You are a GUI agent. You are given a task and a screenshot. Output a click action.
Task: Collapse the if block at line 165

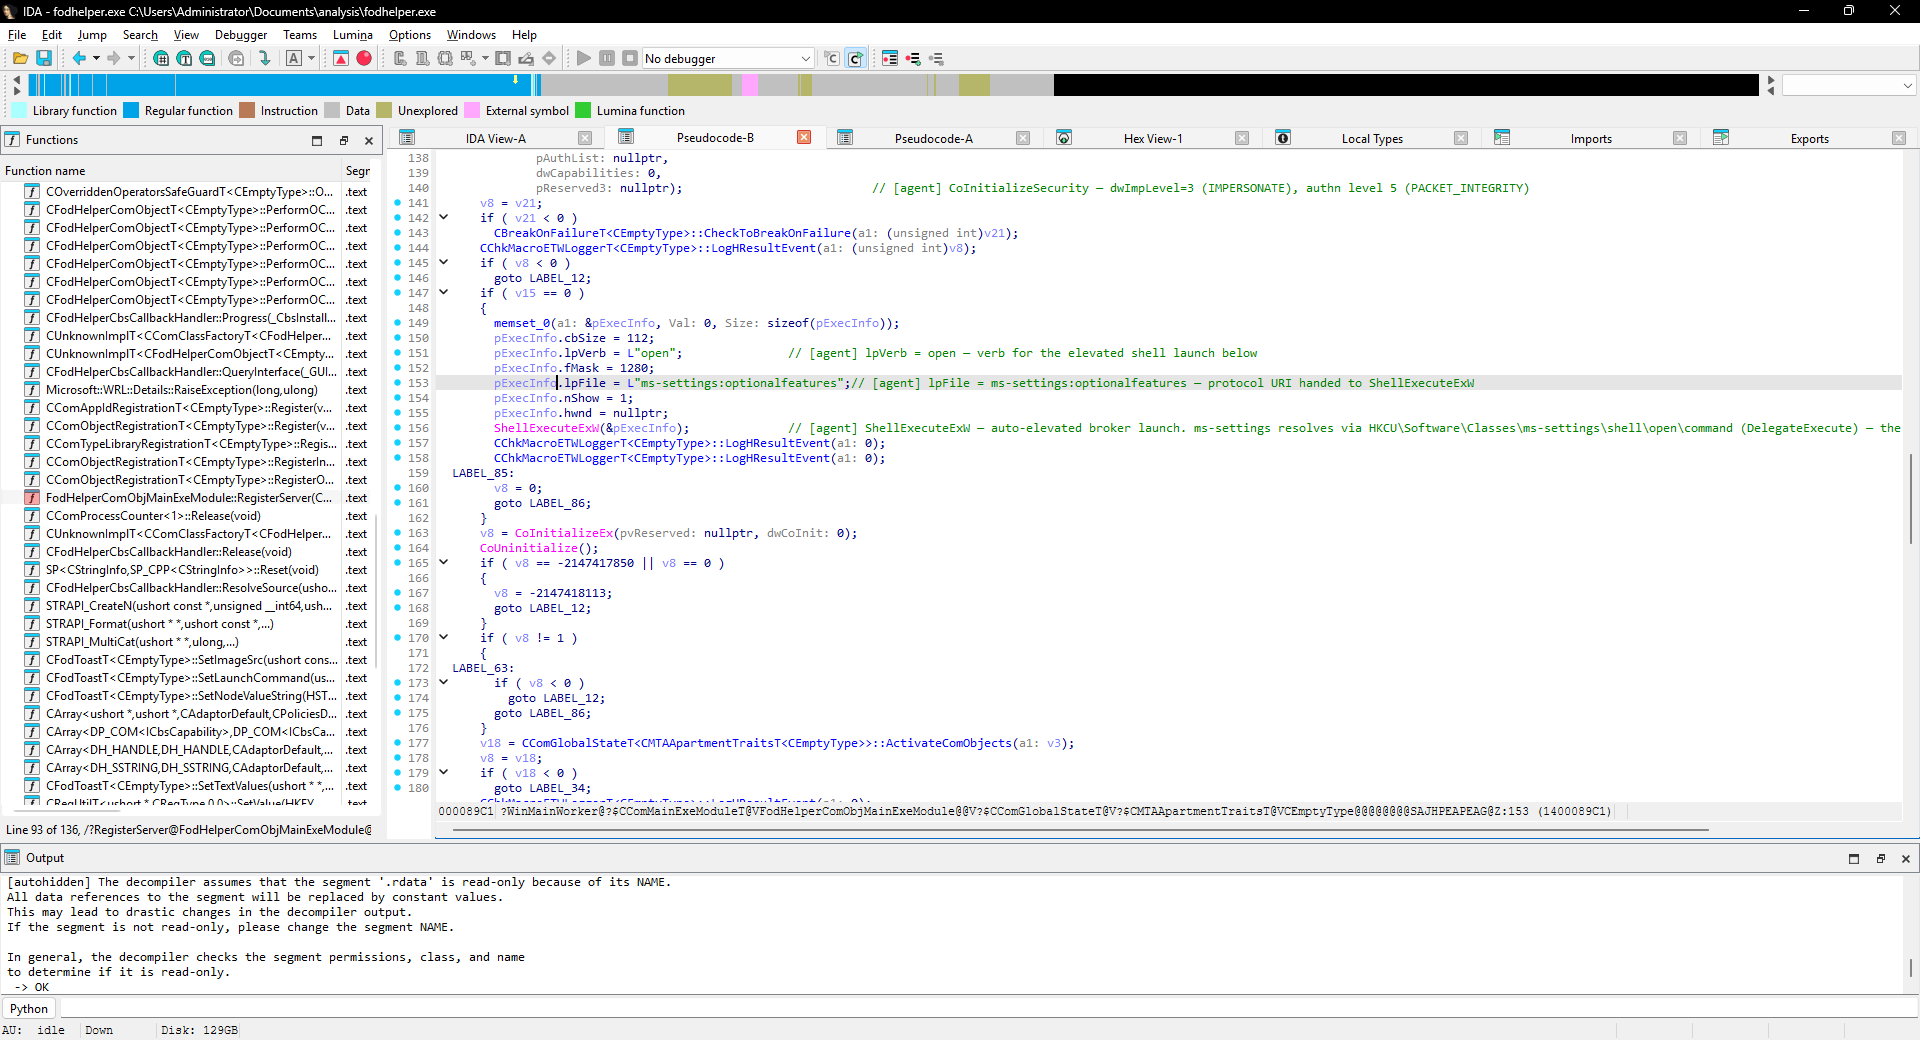click(x=444, y=562)
